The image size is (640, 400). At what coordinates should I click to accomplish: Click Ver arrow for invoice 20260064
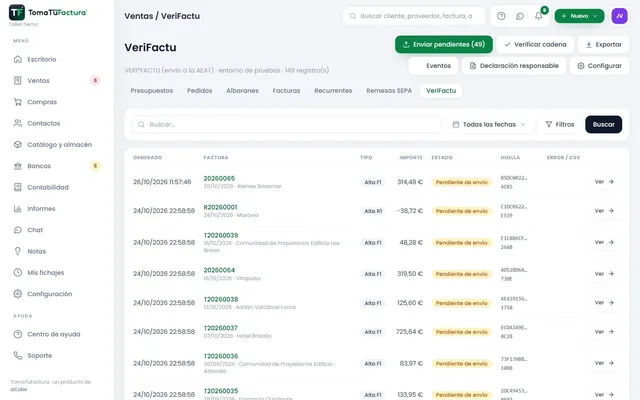pos(604,273)
